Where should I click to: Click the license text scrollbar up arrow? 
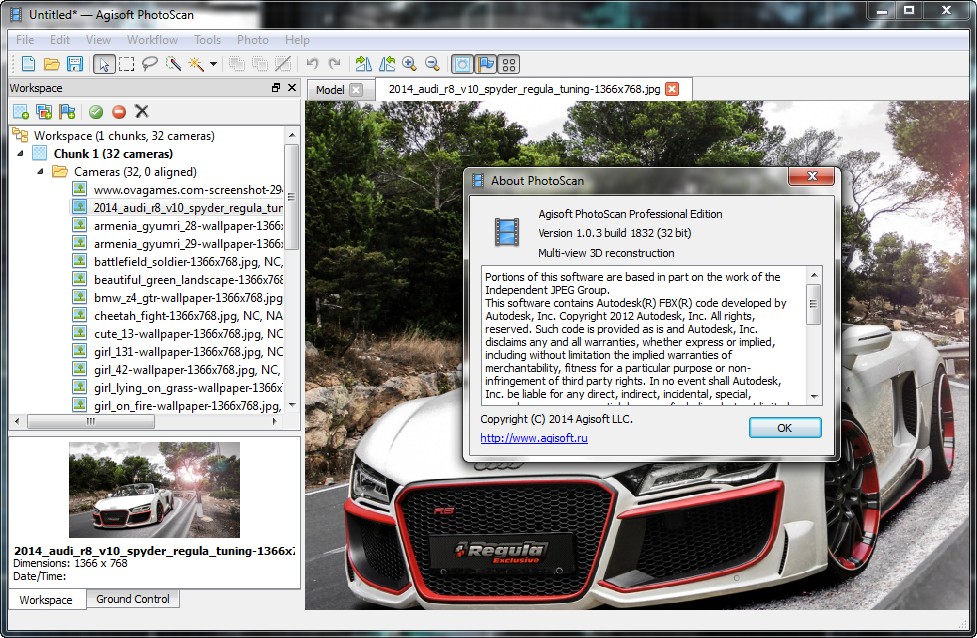click(x=814, y=275)
